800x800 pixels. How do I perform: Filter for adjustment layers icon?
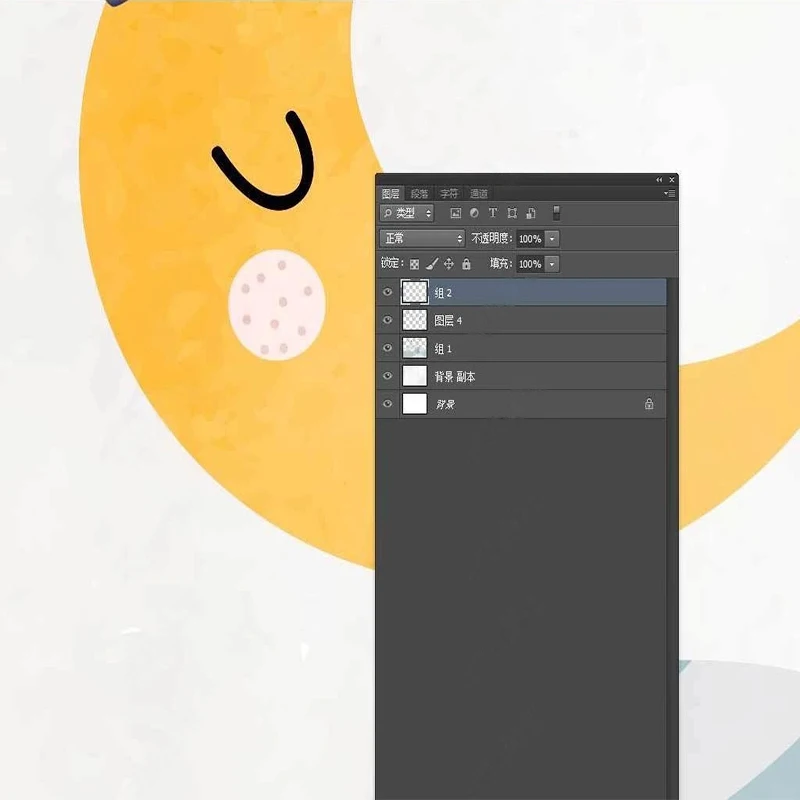click(x=474, y=213)
